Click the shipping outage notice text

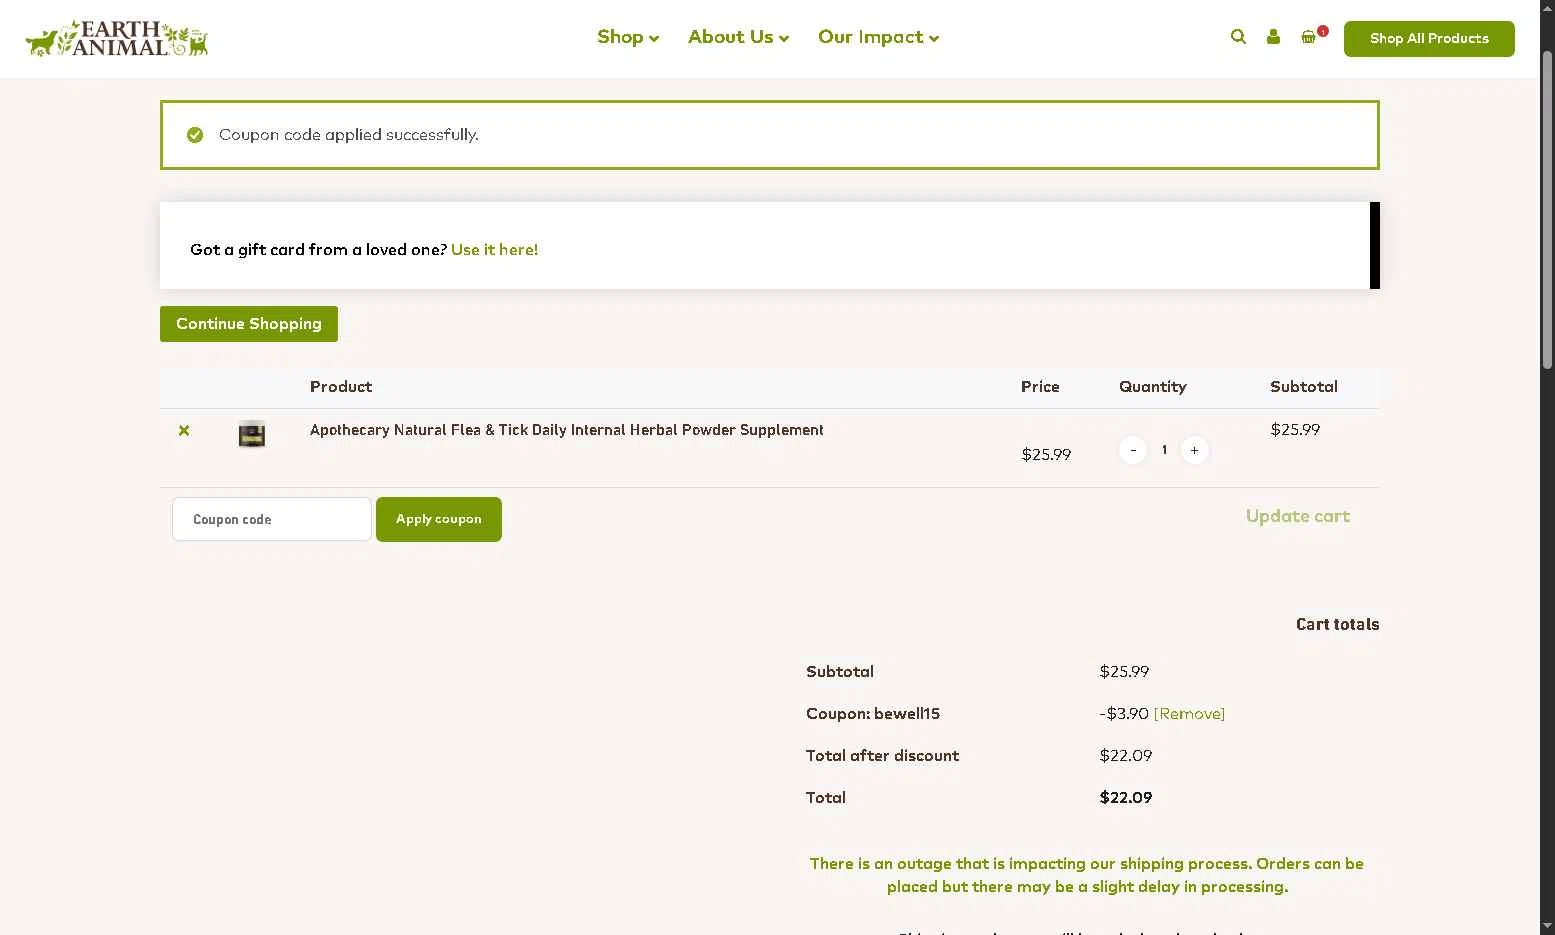coord(1087,875)
